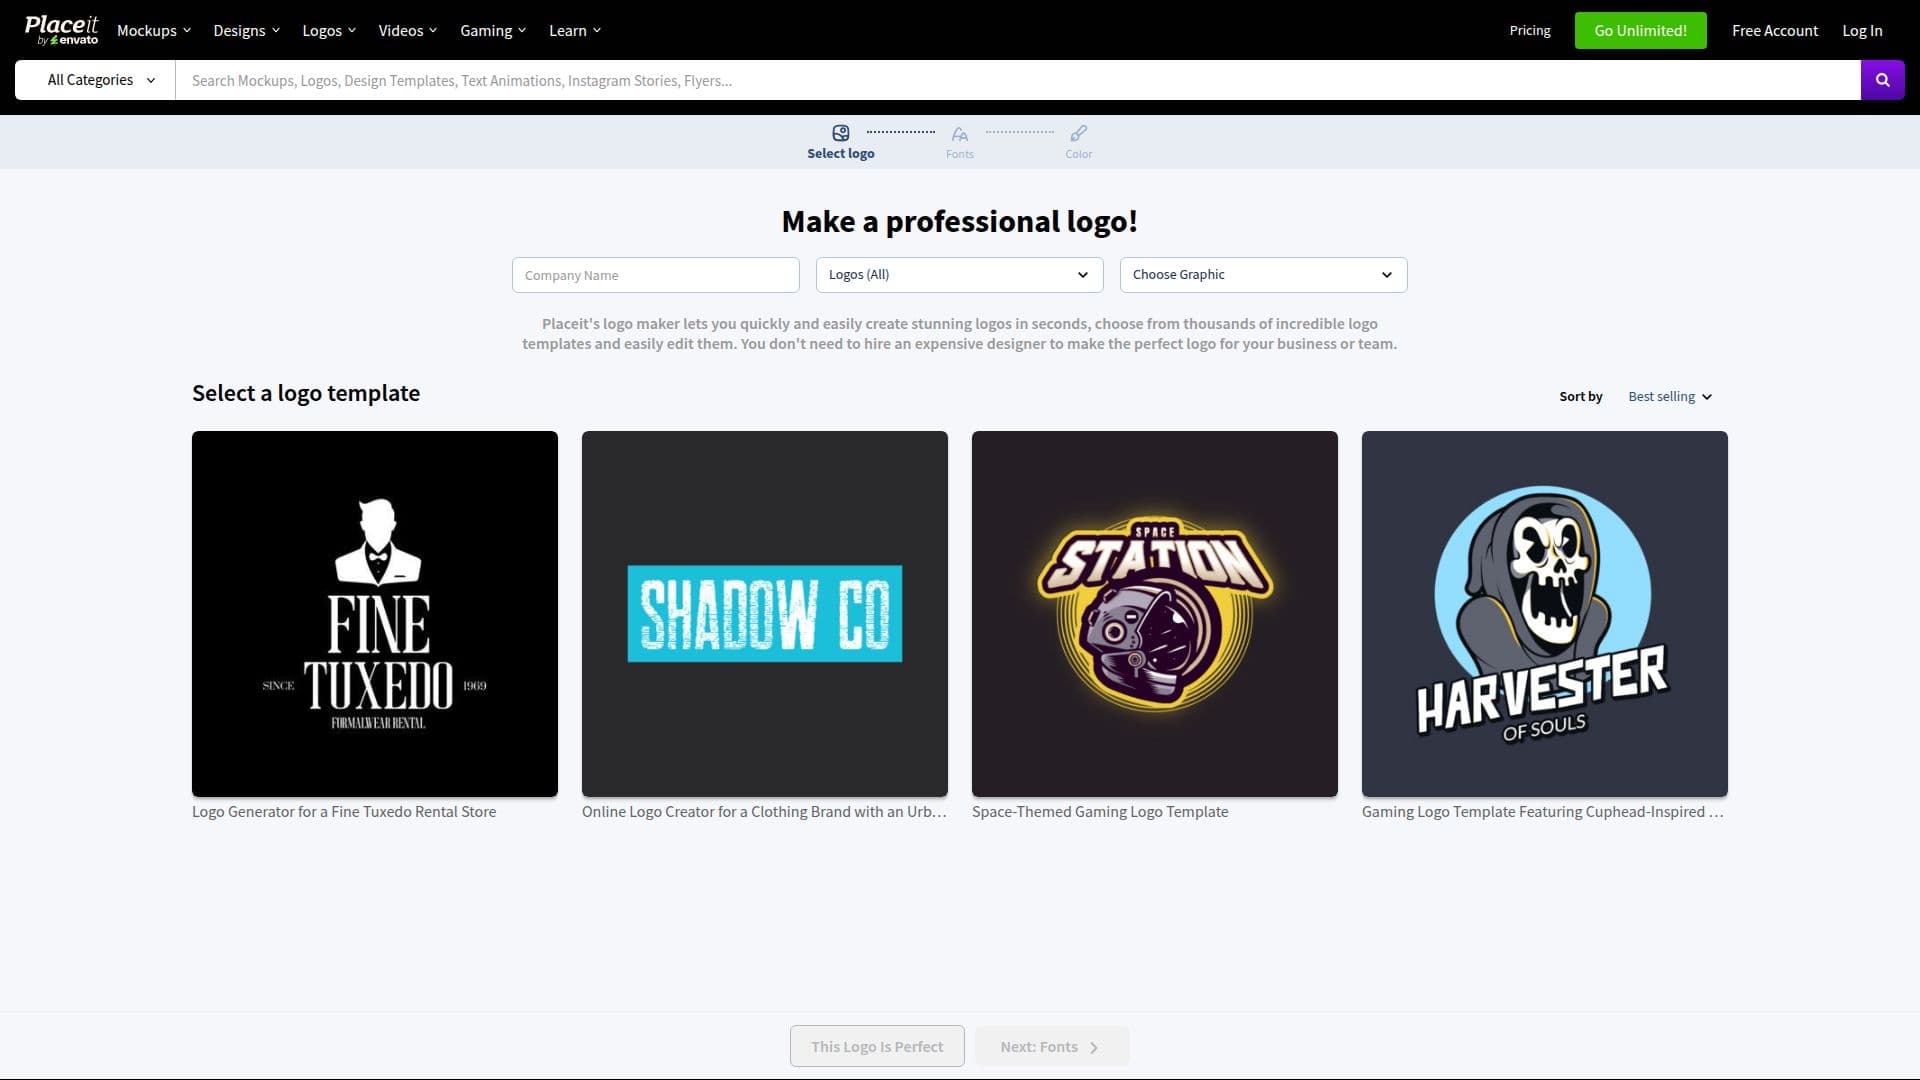Open the 'Online Logo Creator for a Clothing Brand' title
The image size is (1920, 1080).
(764, 812)
